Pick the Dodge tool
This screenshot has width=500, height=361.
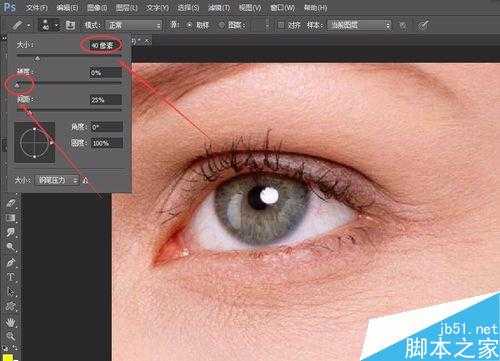pos(11,247)
